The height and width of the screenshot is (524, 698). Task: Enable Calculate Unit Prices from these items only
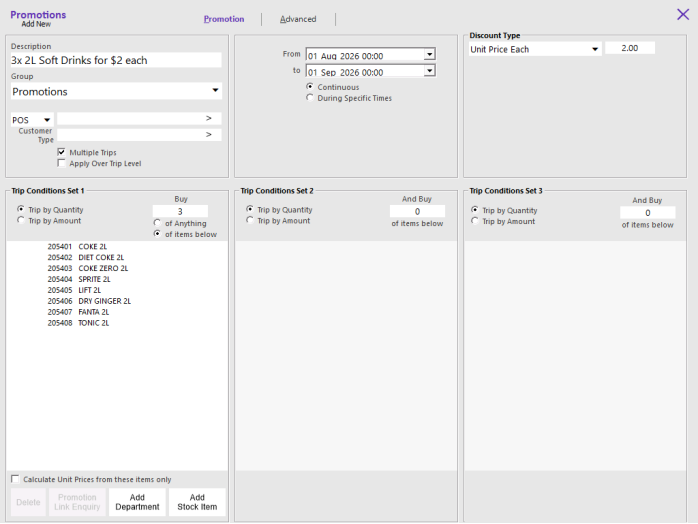pyautogui.click(x=15, y=479)
